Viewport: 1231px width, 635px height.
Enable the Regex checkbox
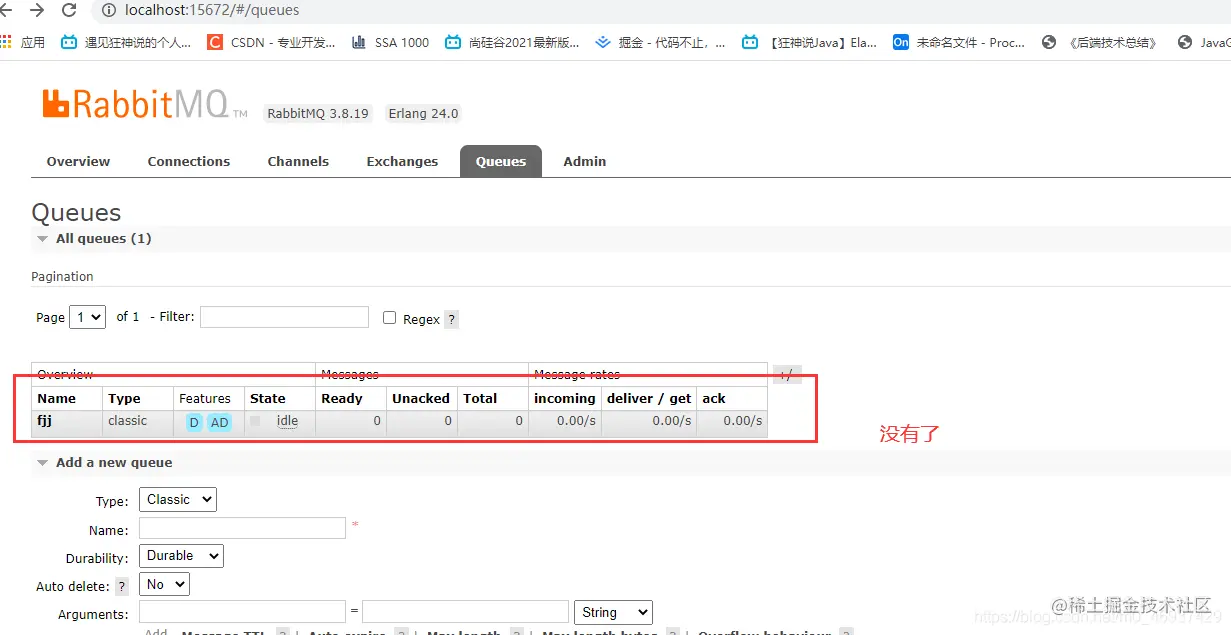[389, 317]
